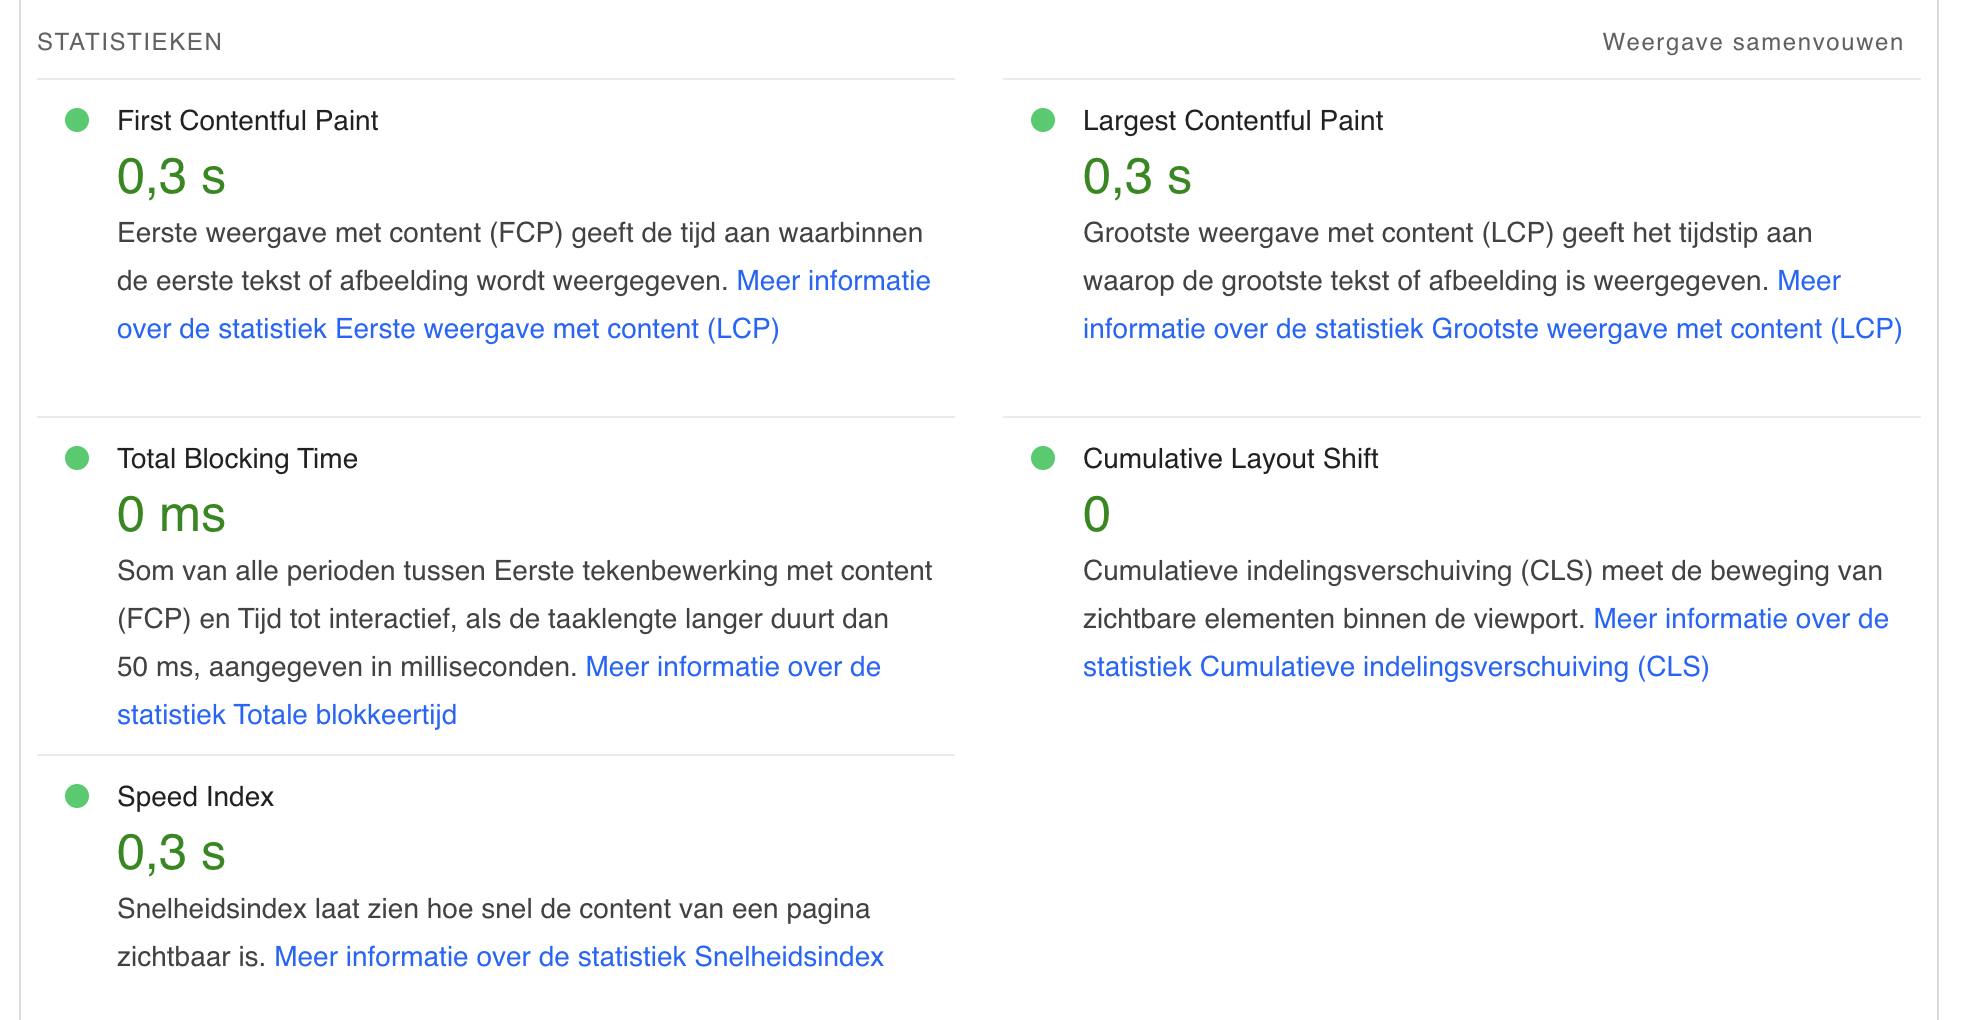Click the green indicator next to Cumulative Layout Shift
This screenshot has width=1962, height=1020.
1043,459
